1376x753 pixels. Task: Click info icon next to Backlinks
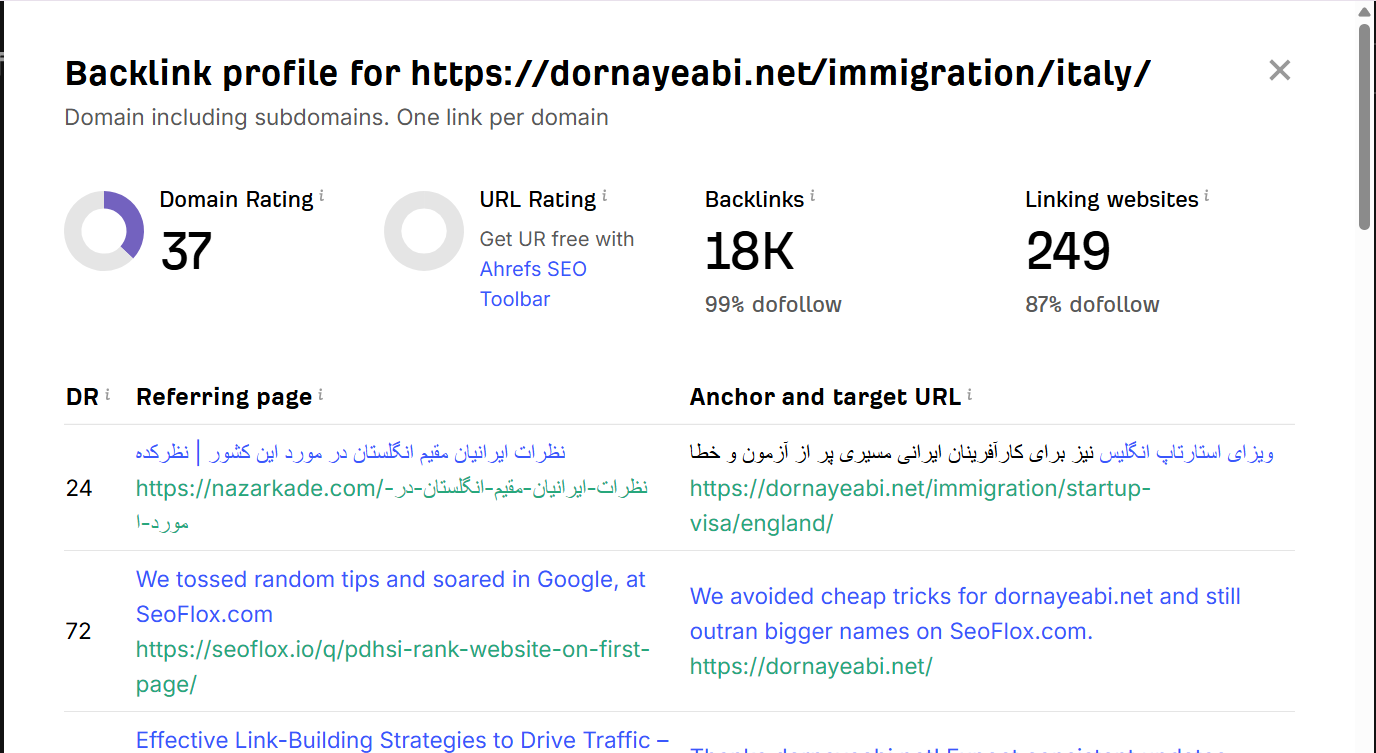(813, 197)
